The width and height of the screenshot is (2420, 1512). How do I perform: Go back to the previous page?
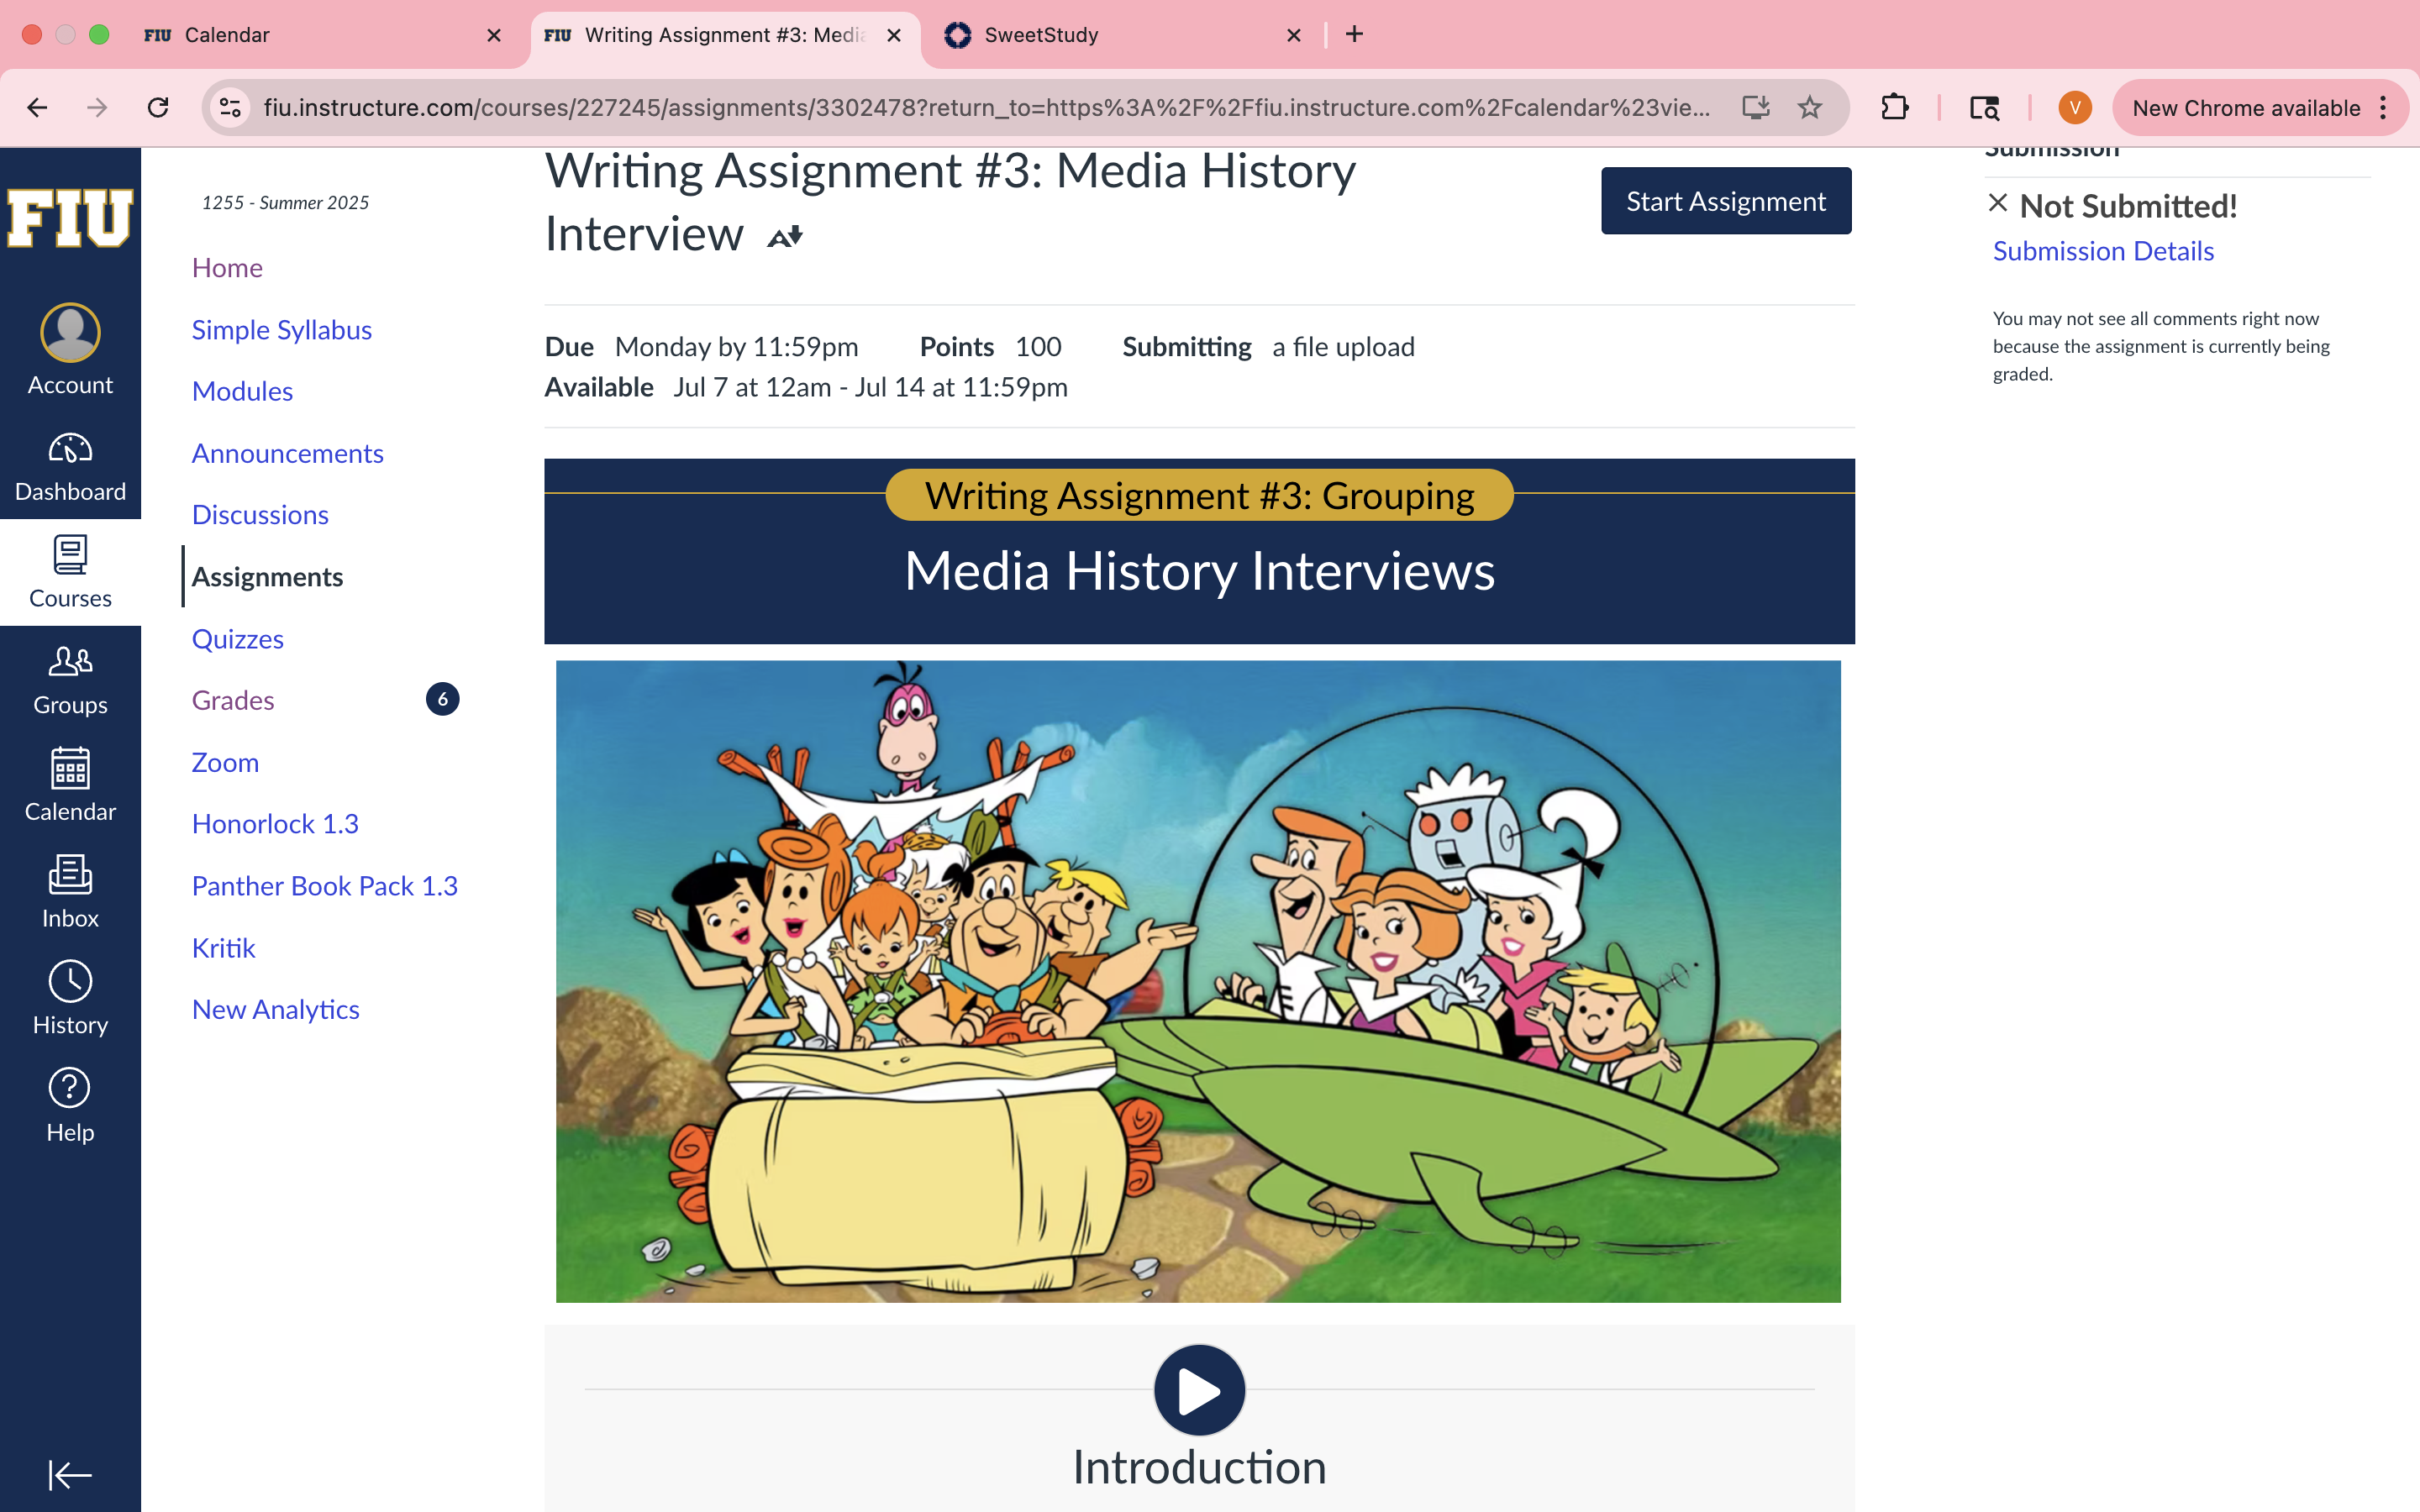(37, 107)
